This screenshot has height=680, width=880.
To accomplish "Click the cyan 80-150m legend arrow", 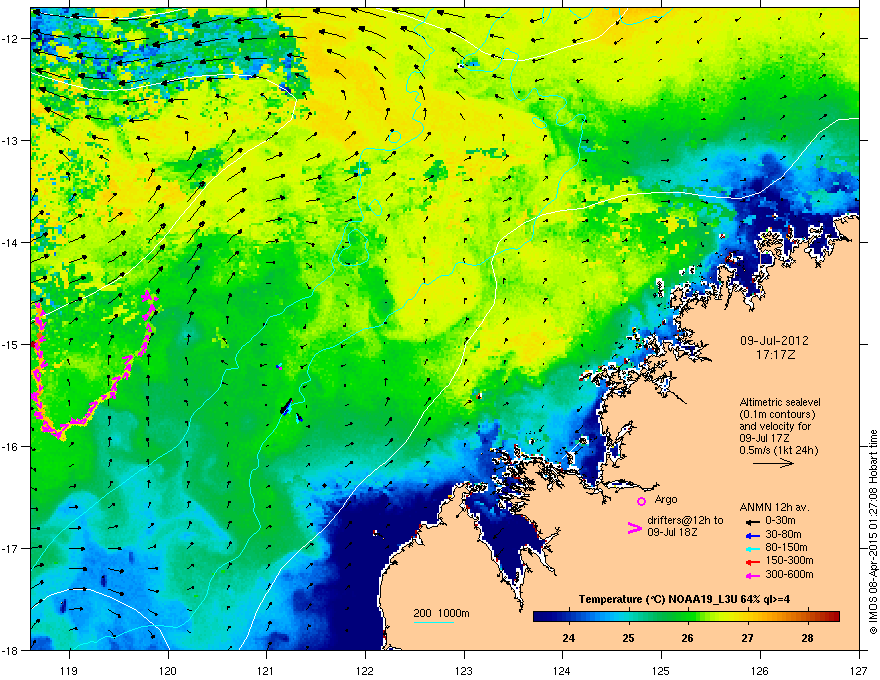I will pyautogui.click(x=751, y=548).
